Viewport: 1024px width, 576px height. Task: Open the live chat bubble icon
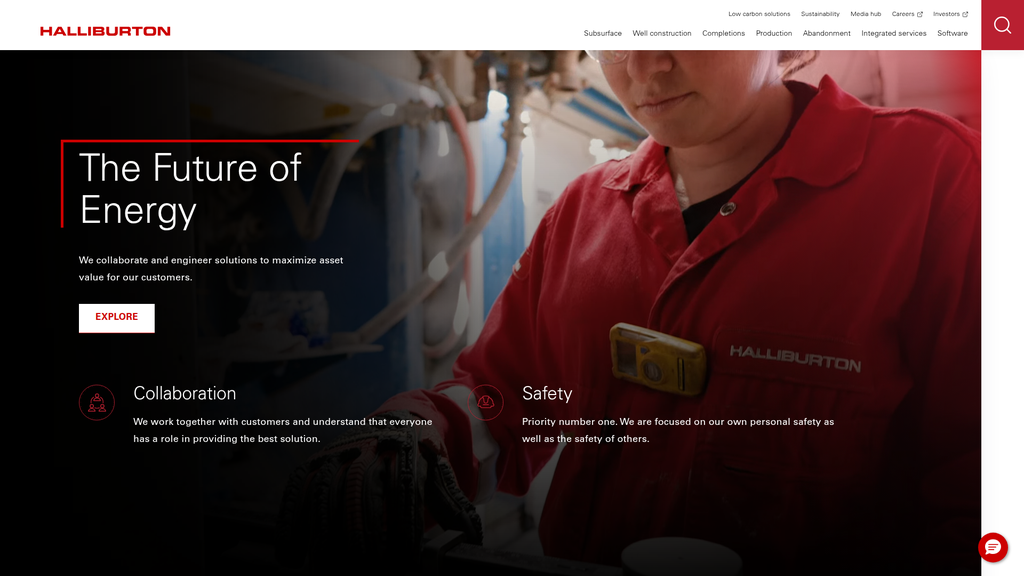(993, 547)
